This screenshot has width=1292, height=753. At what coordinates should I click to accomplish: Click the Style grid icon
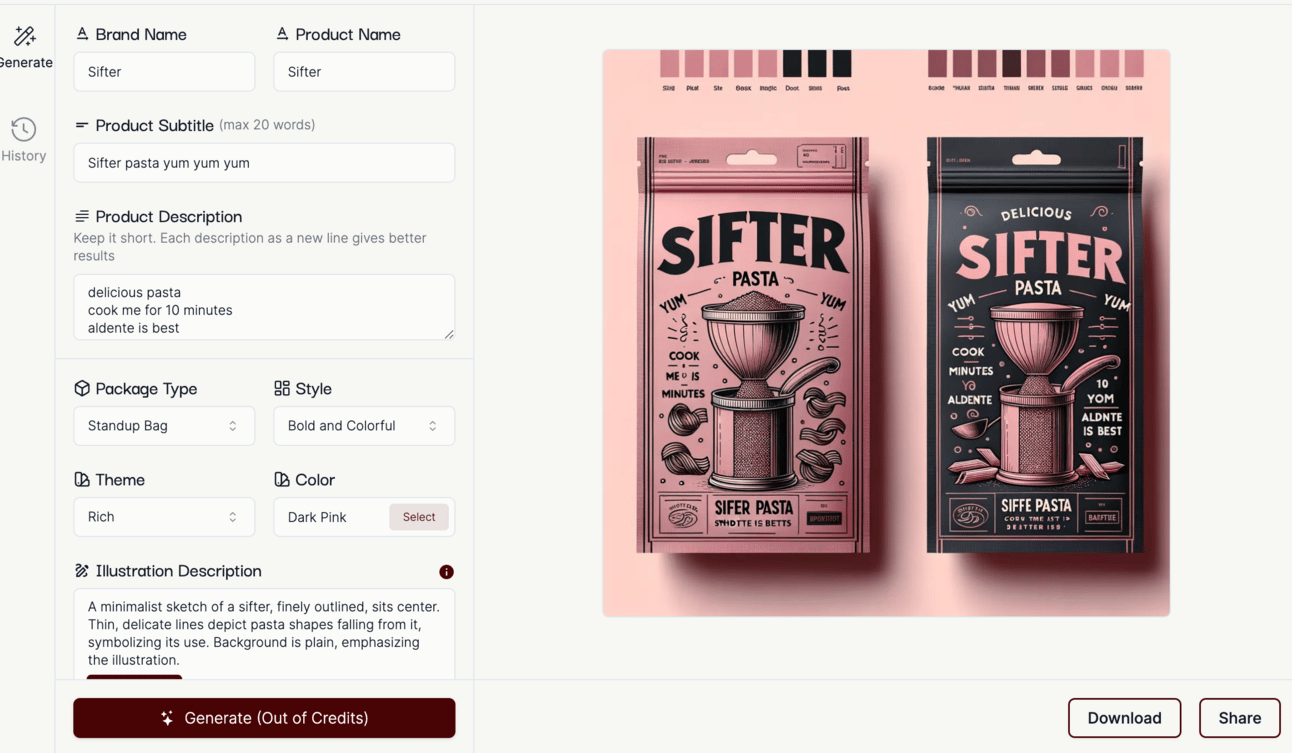[282, 388]
